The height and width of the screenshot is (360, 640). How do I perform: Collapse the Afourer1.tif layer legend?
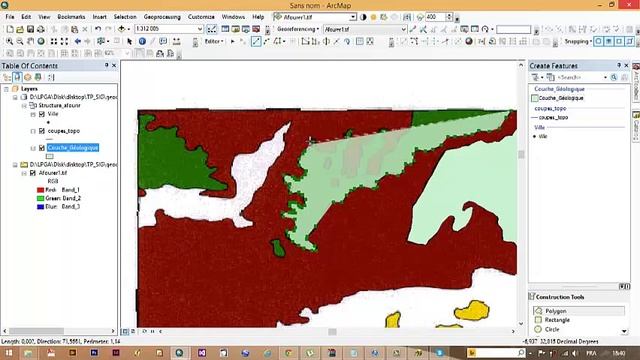(x=24, y=173)
